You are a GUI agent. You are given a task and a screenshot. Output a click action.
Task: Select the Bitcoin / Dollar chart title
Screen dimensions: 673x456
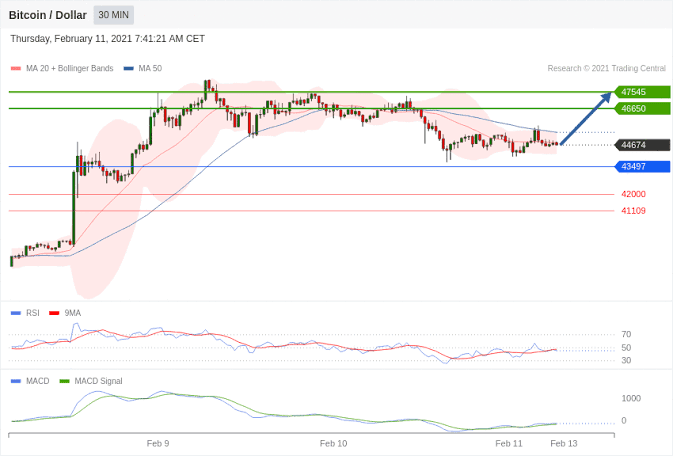[x=48, y=15]
